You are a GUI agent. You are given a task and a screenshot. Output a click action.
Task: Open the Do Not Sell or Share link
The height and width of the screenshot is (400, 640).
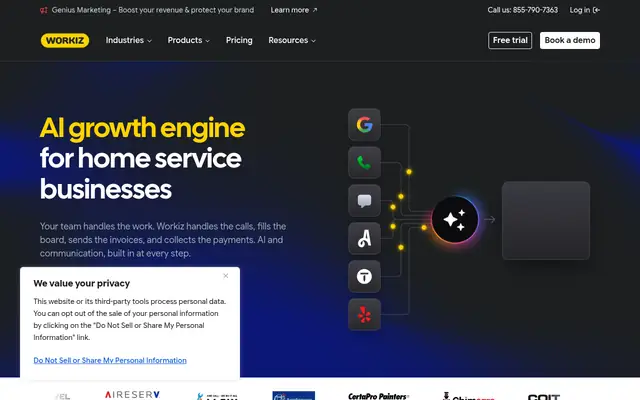[110, 360]
